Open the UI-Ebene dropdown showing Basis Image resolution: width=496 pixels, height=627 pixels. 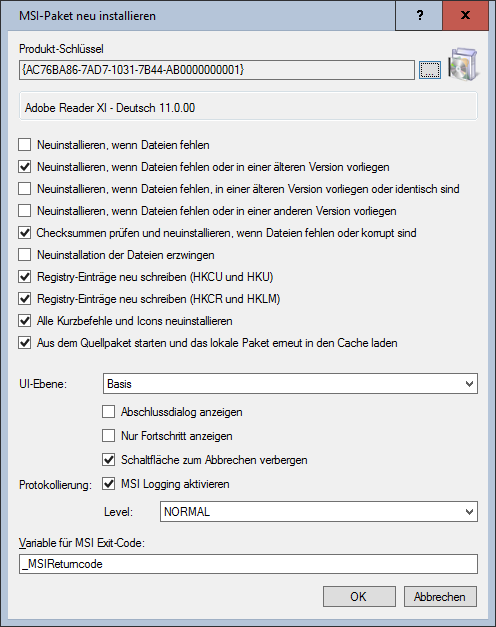click(x=290, y=384)
